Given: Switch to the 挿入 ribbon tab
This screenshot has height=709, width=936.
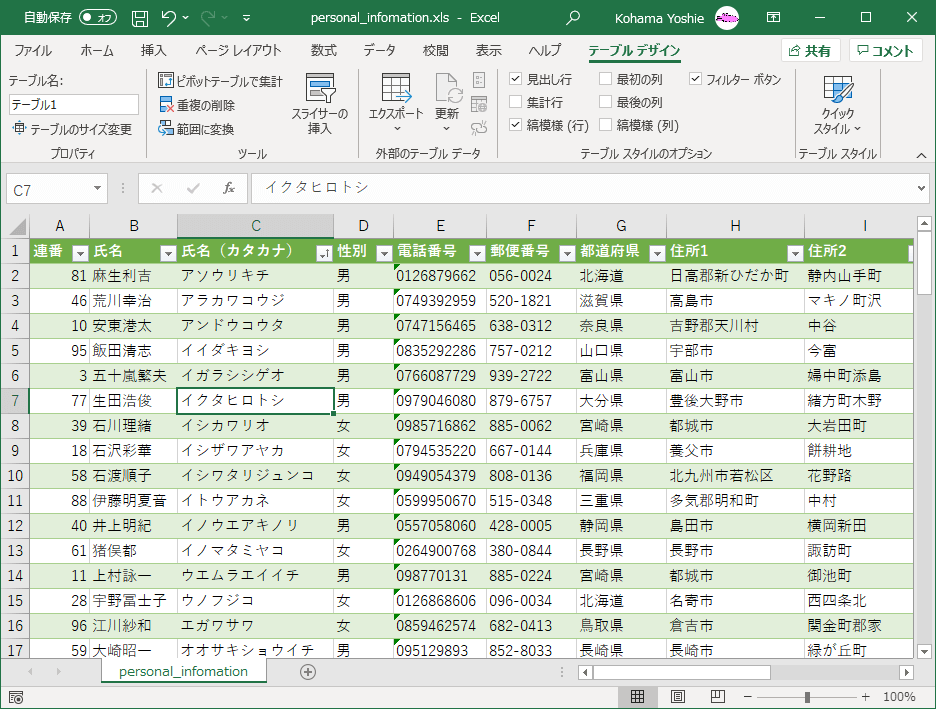Looking at the screenshot, I should (x=153, y=51).
